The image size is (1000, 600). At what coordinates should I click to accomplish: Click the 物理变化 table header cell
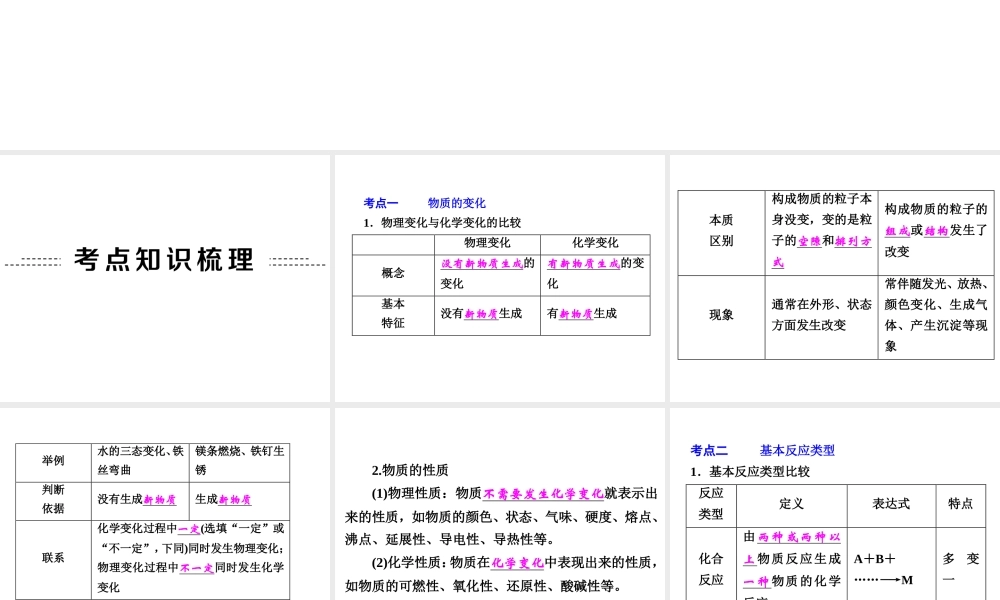[x=487, y=244]
